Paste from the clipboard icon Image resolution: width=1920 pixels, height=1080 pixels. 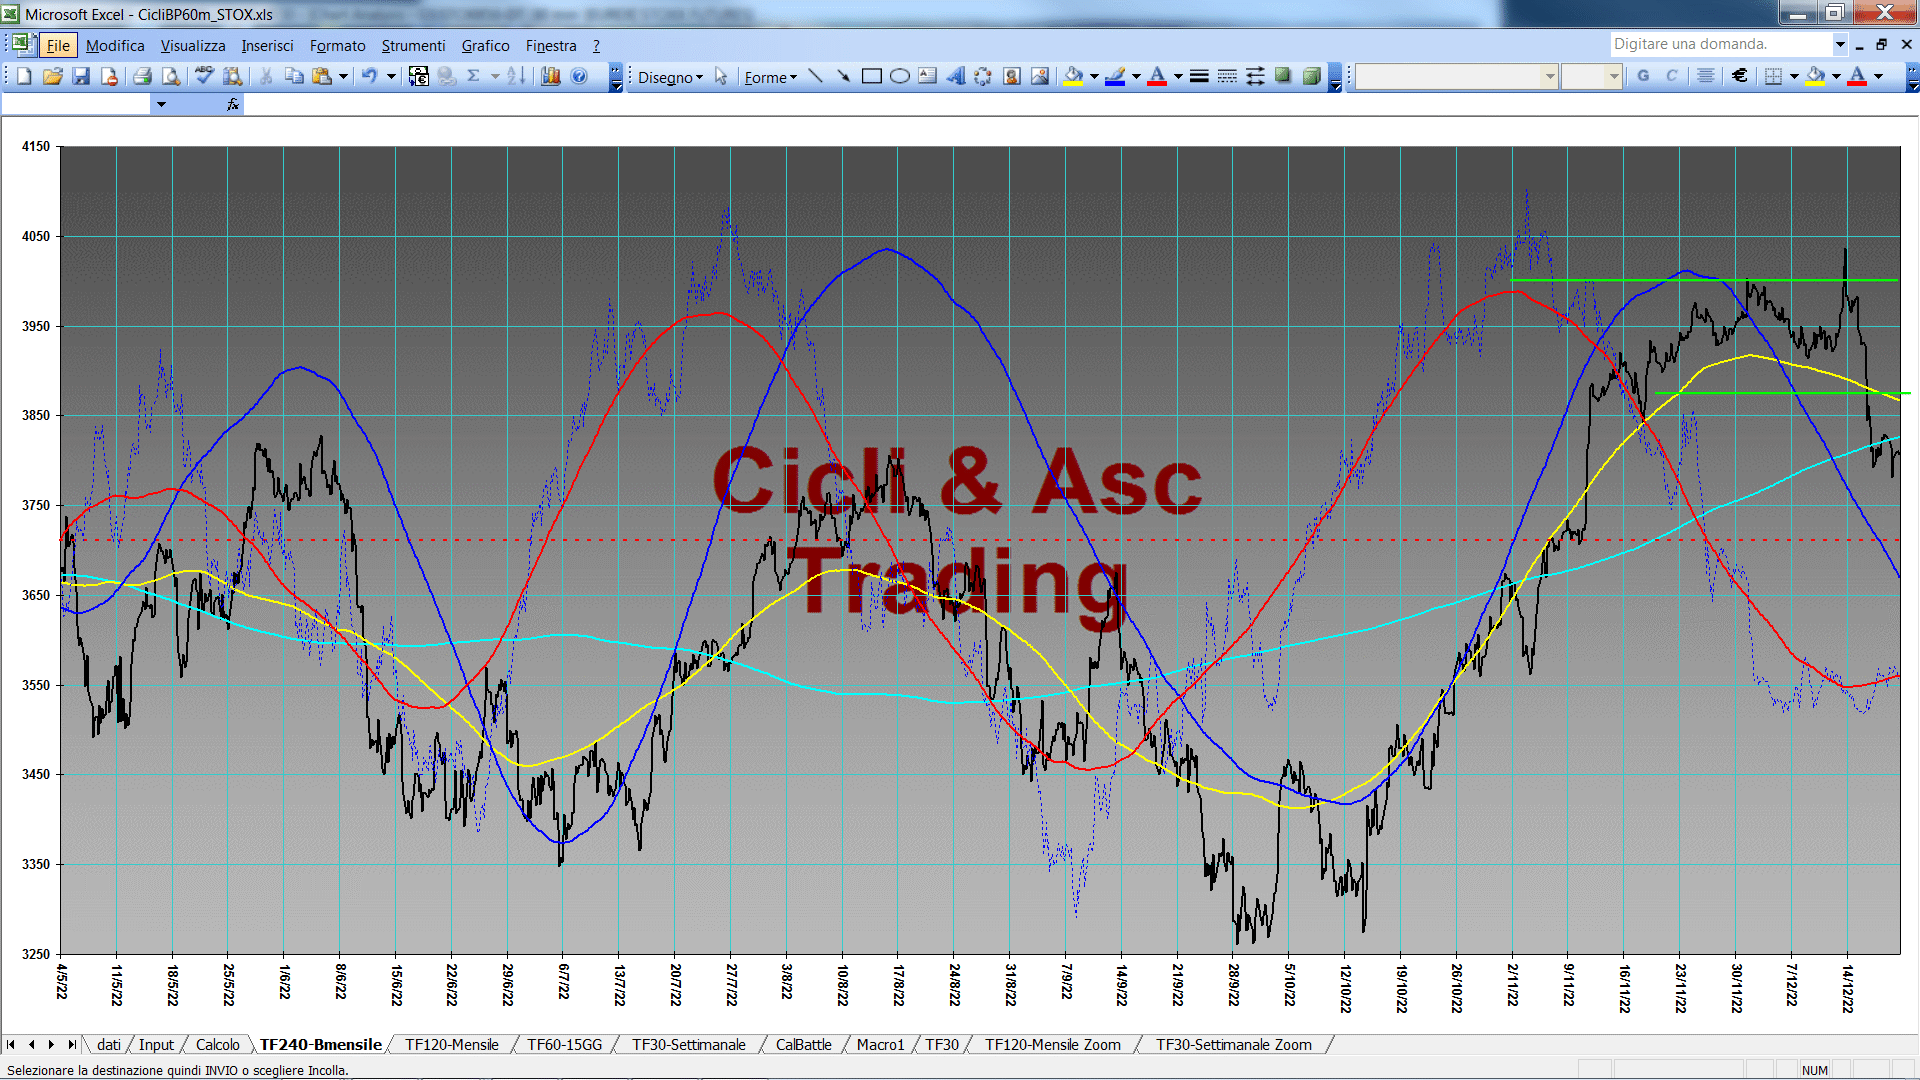click(x=322, y=76)
